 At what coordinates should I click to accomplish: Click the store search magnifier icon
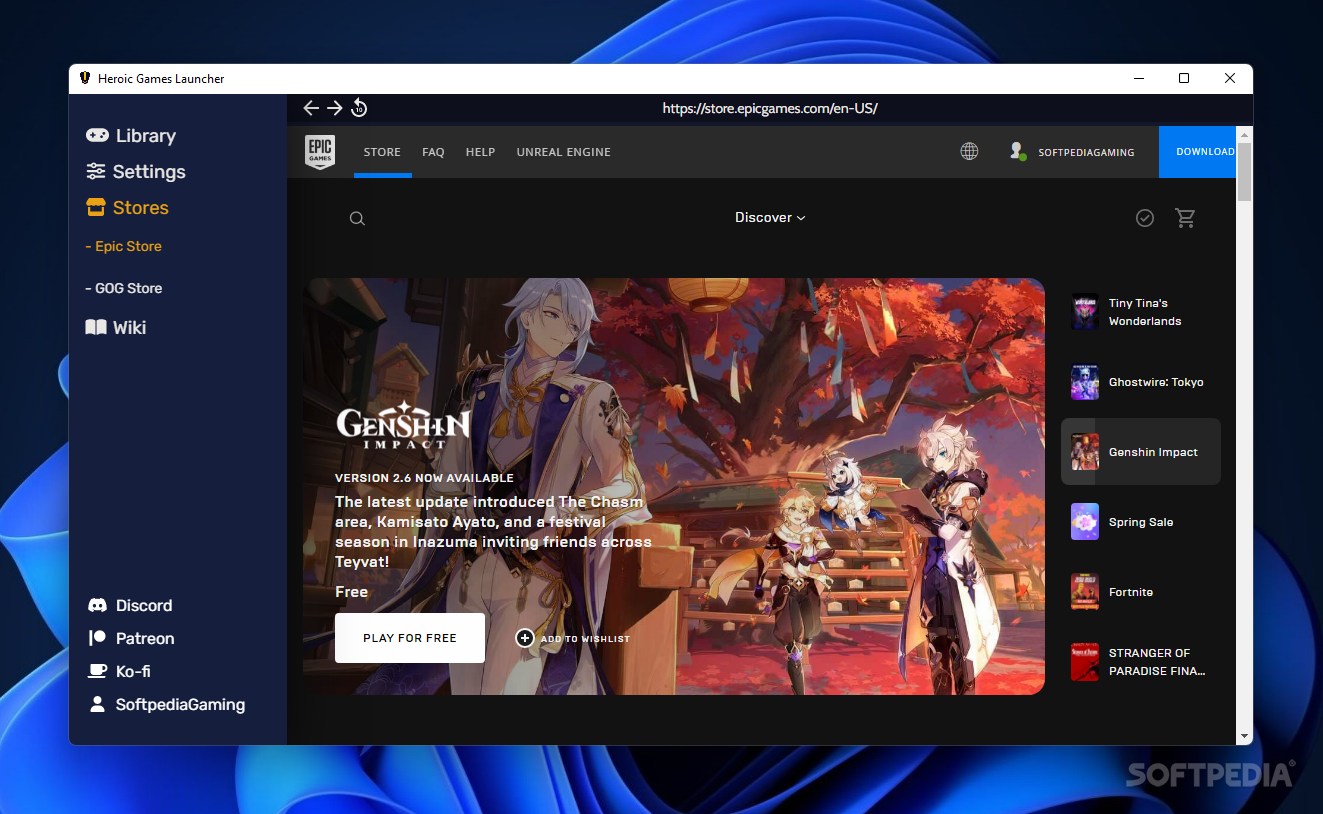[357, 218]
